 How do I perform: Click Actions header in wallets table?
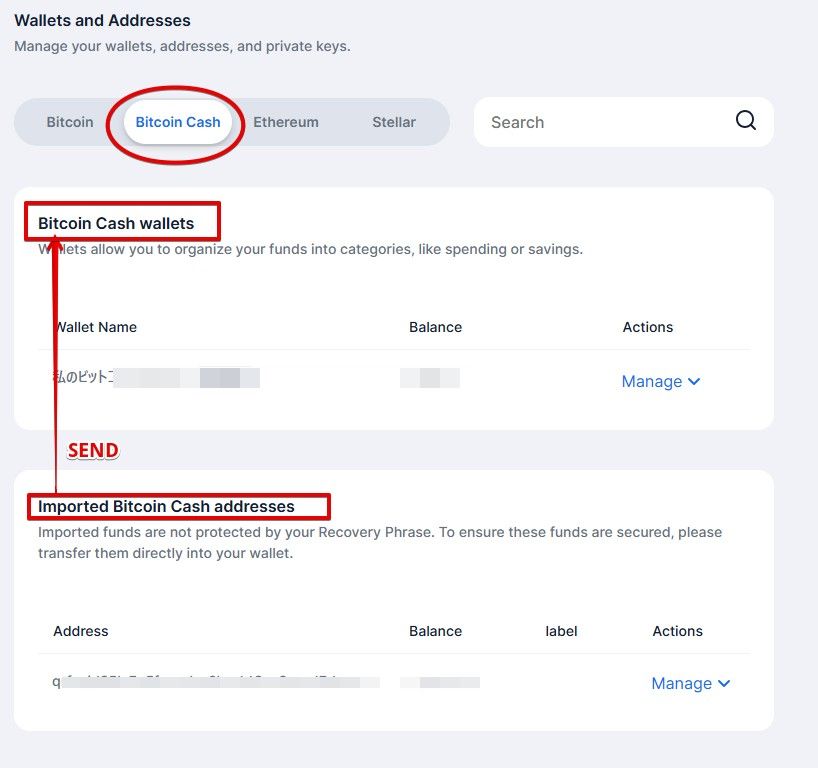tap(648, 327)
